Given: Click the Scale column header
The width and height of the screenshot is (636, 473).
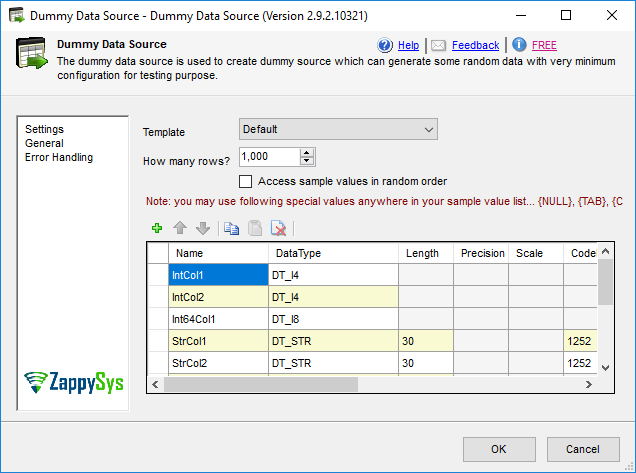Looking at the screenshot, I should (535, 253).
